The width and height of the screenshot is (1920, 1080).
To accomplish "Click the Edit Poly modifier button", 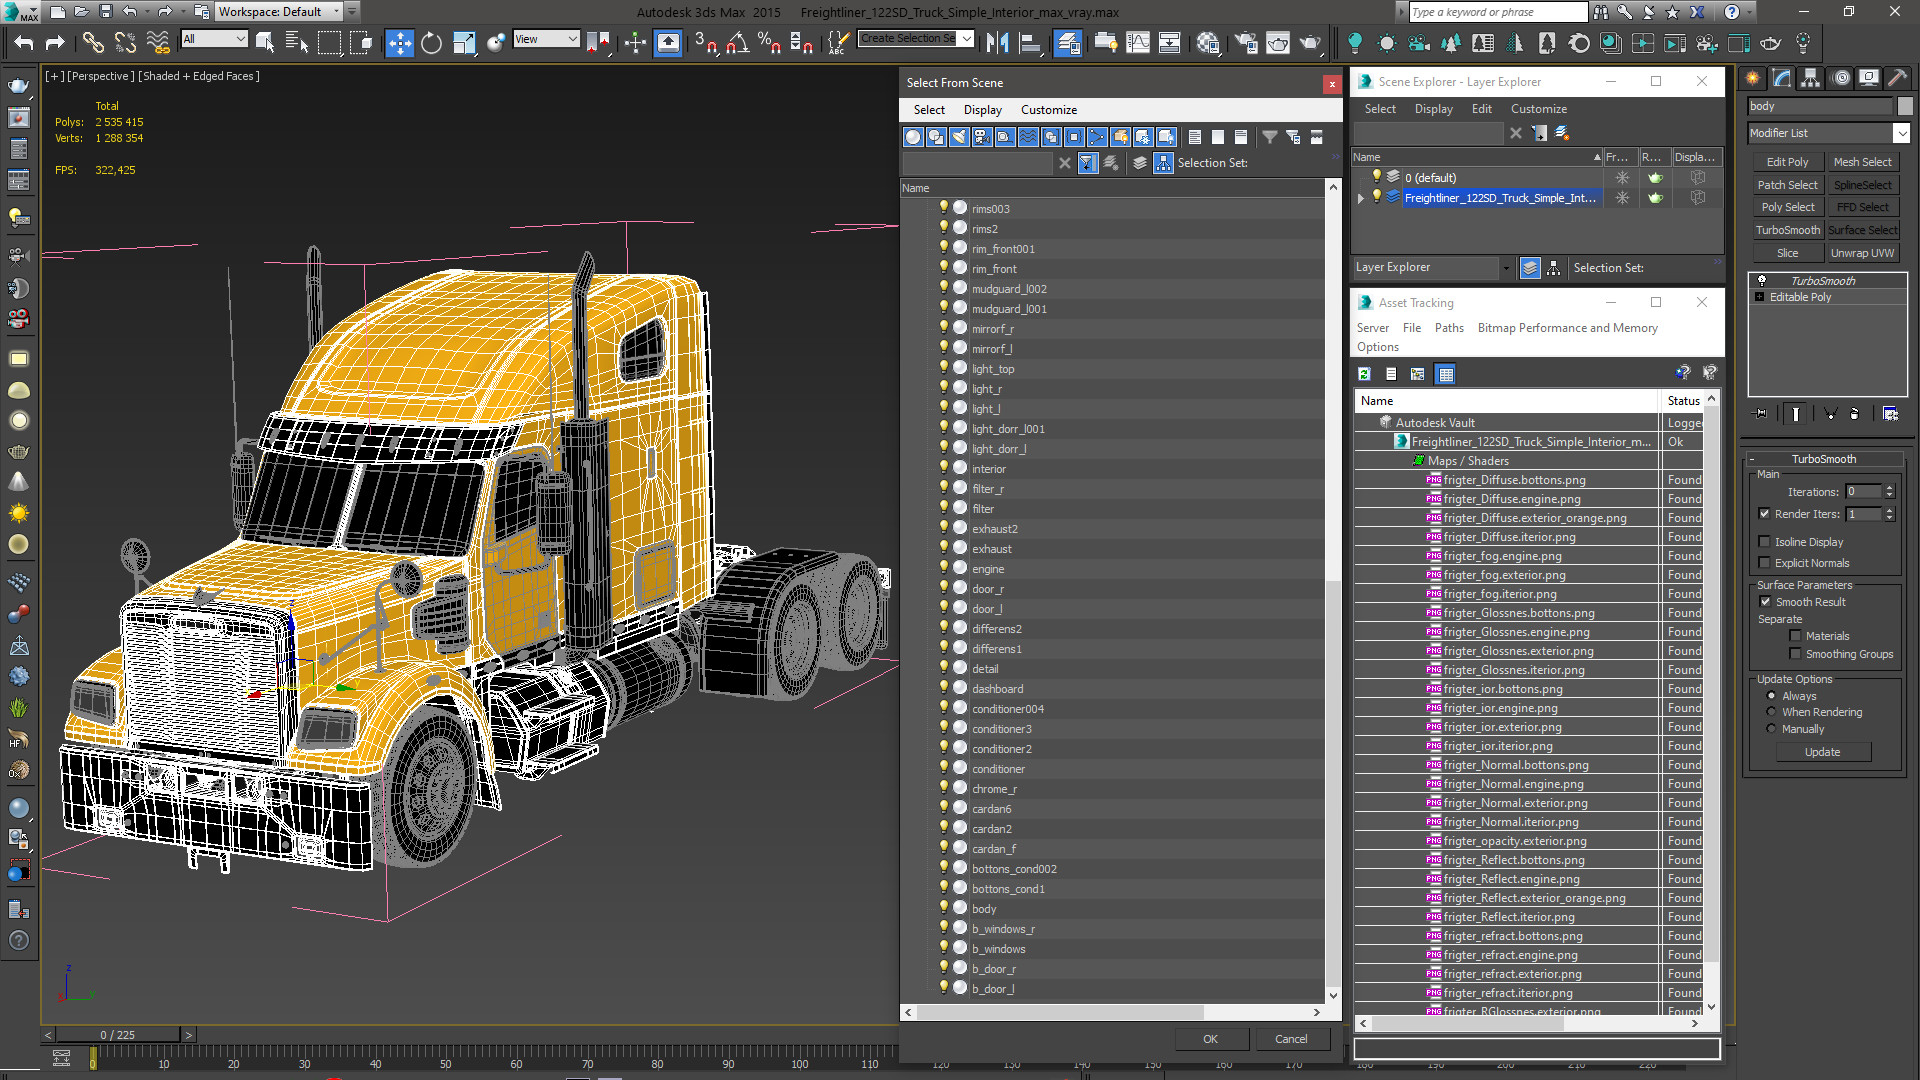I will [x=1787, y=162].
